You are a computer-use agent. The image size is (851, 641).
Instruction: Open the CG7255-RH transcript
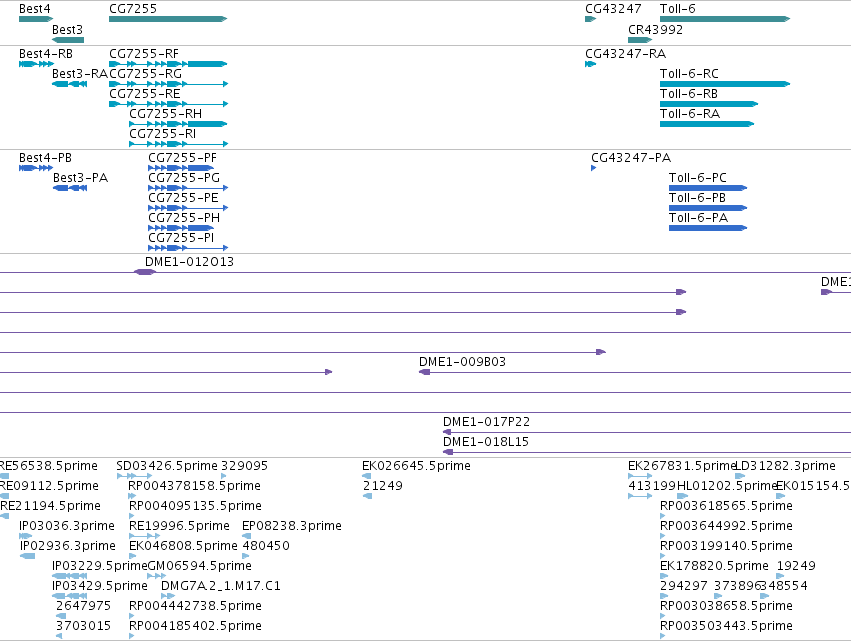point(178,124)
